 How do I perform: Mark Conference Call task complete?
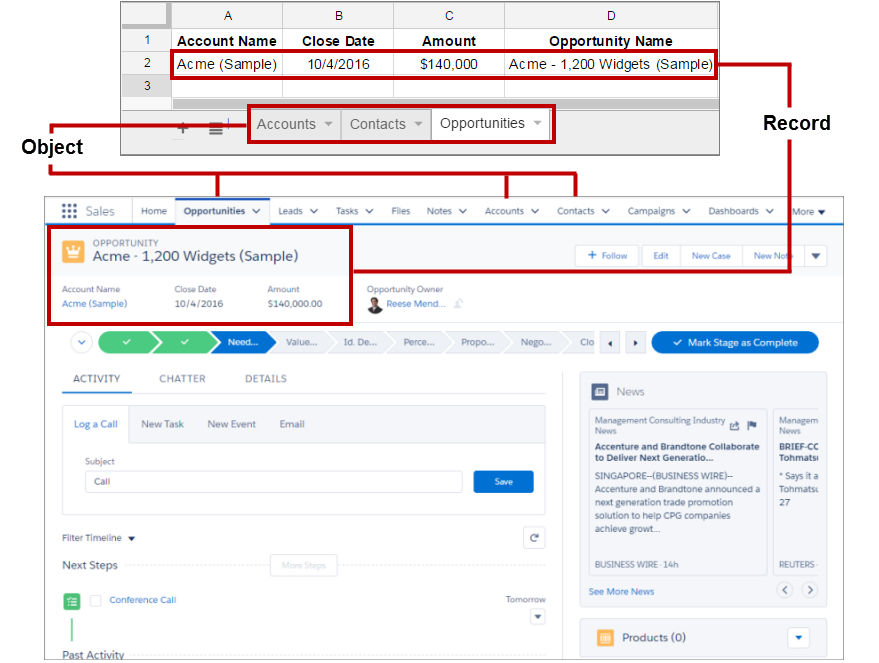point(96,601)
